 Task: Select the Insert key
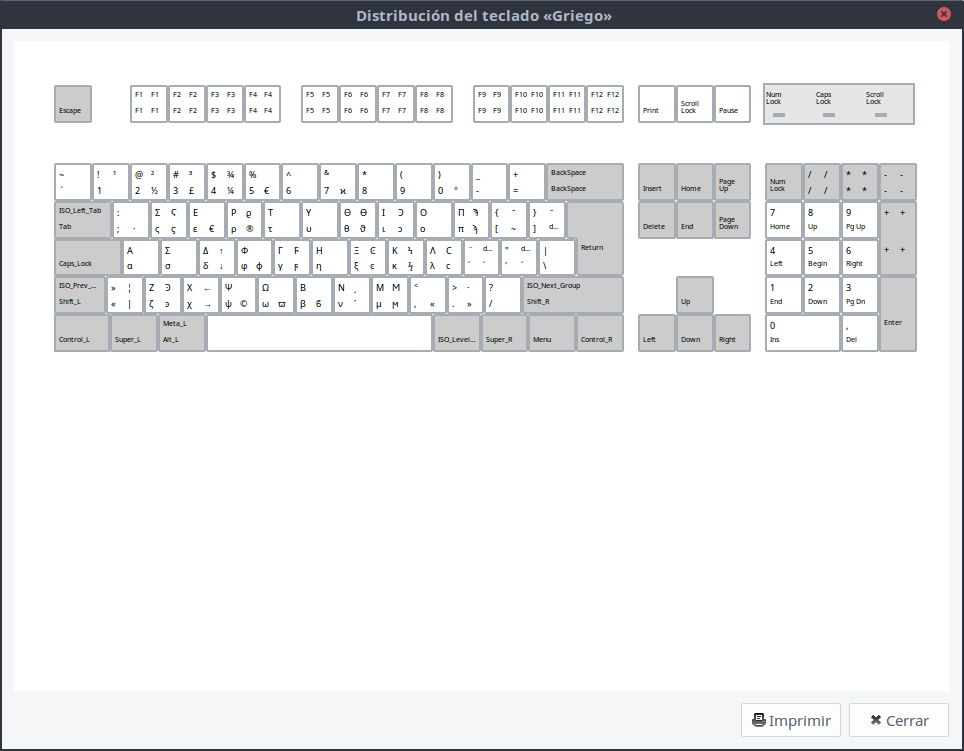point(656,182)
